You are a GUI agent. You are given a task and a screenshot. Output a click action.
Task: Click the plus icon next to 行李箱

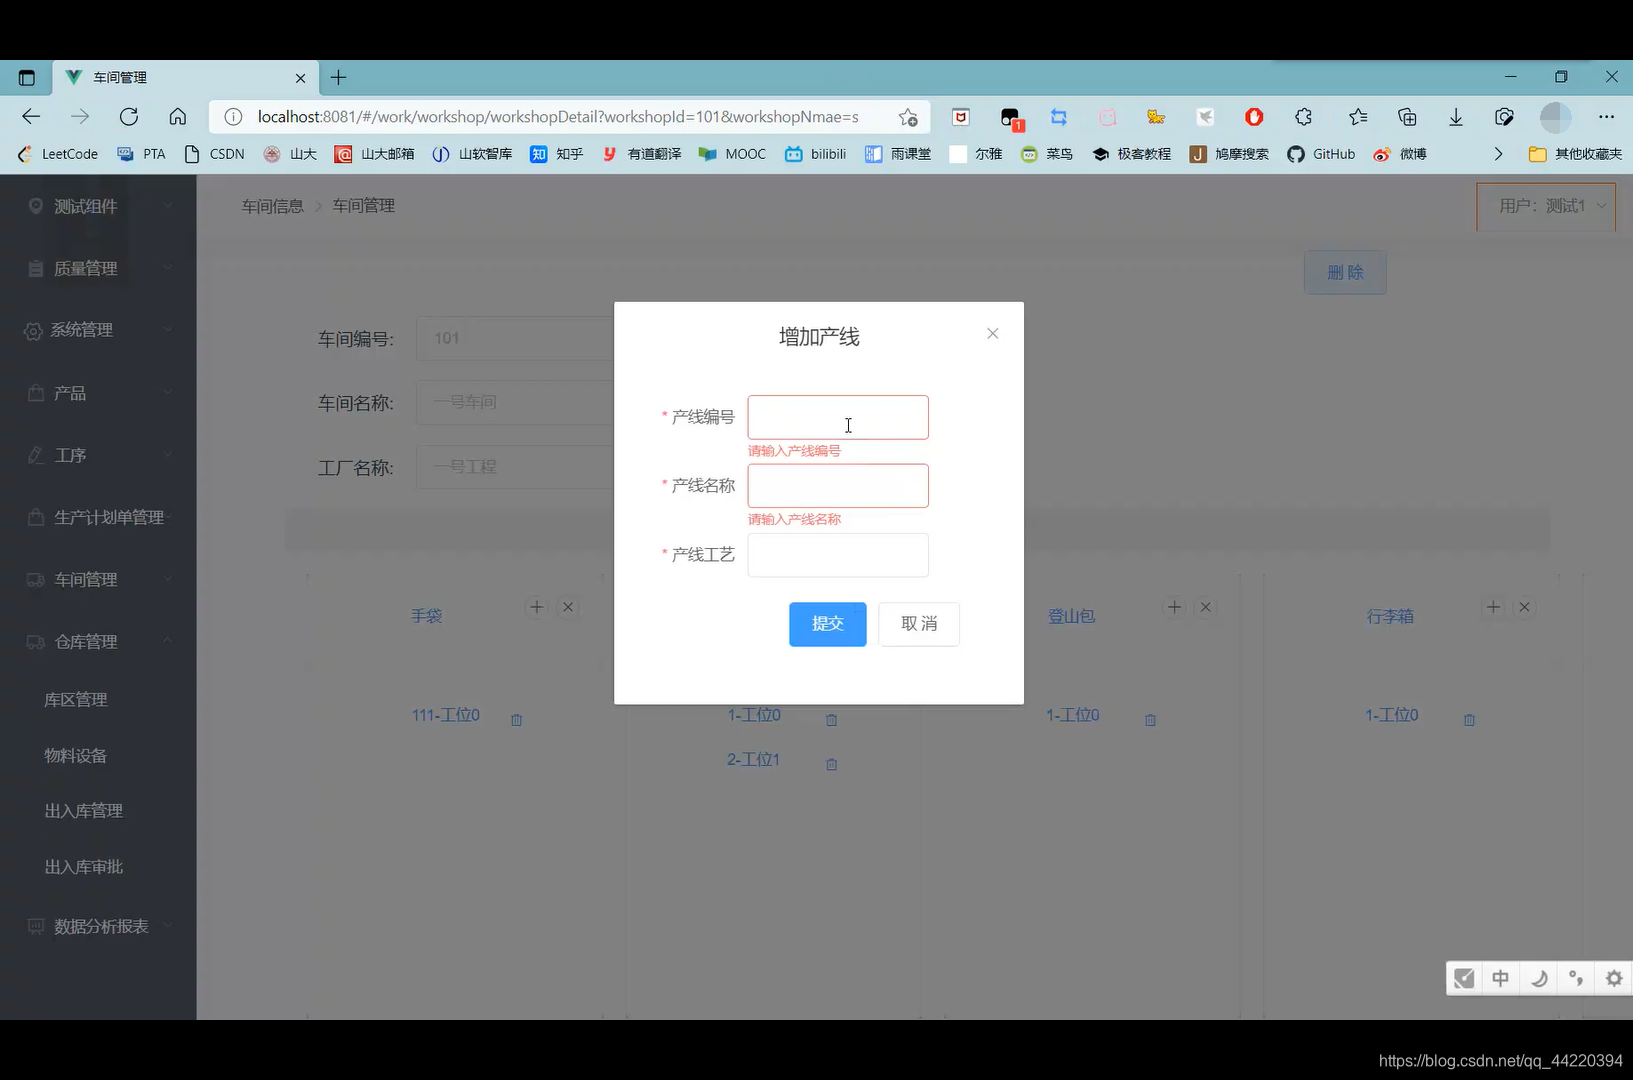(1493, 607)
